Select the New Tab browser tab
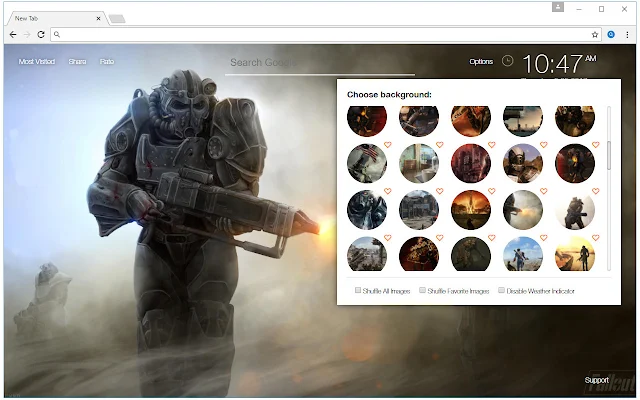Screen dimensions: 640x400 click(x=56, y=18)
